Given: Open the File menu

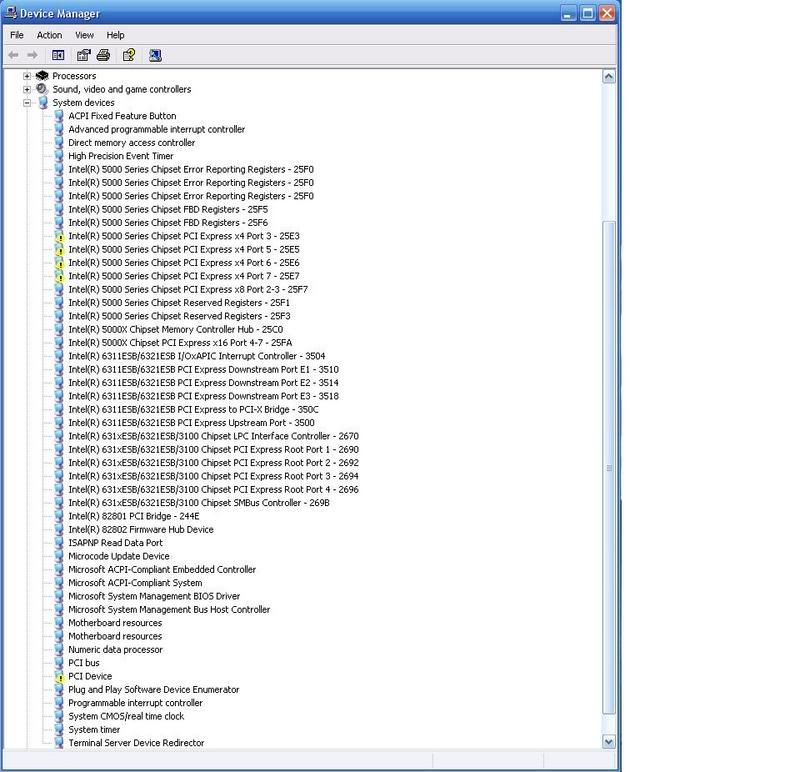Looking at the screenshot, I should (17, 35).
